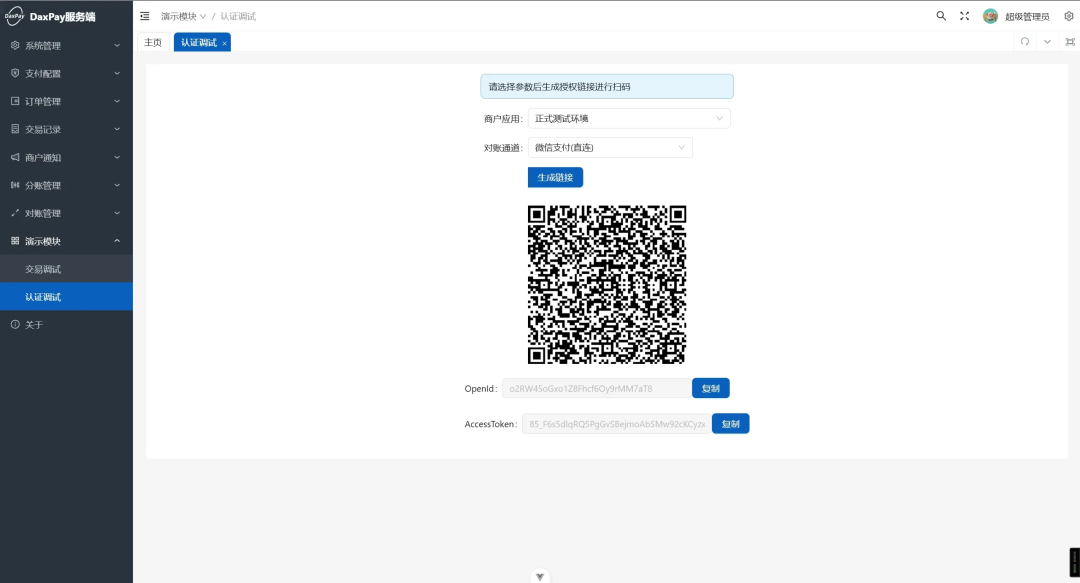Screen dimensions: 1080x583
Task: Open tab options dropdown arrow
Action: 1047,42
